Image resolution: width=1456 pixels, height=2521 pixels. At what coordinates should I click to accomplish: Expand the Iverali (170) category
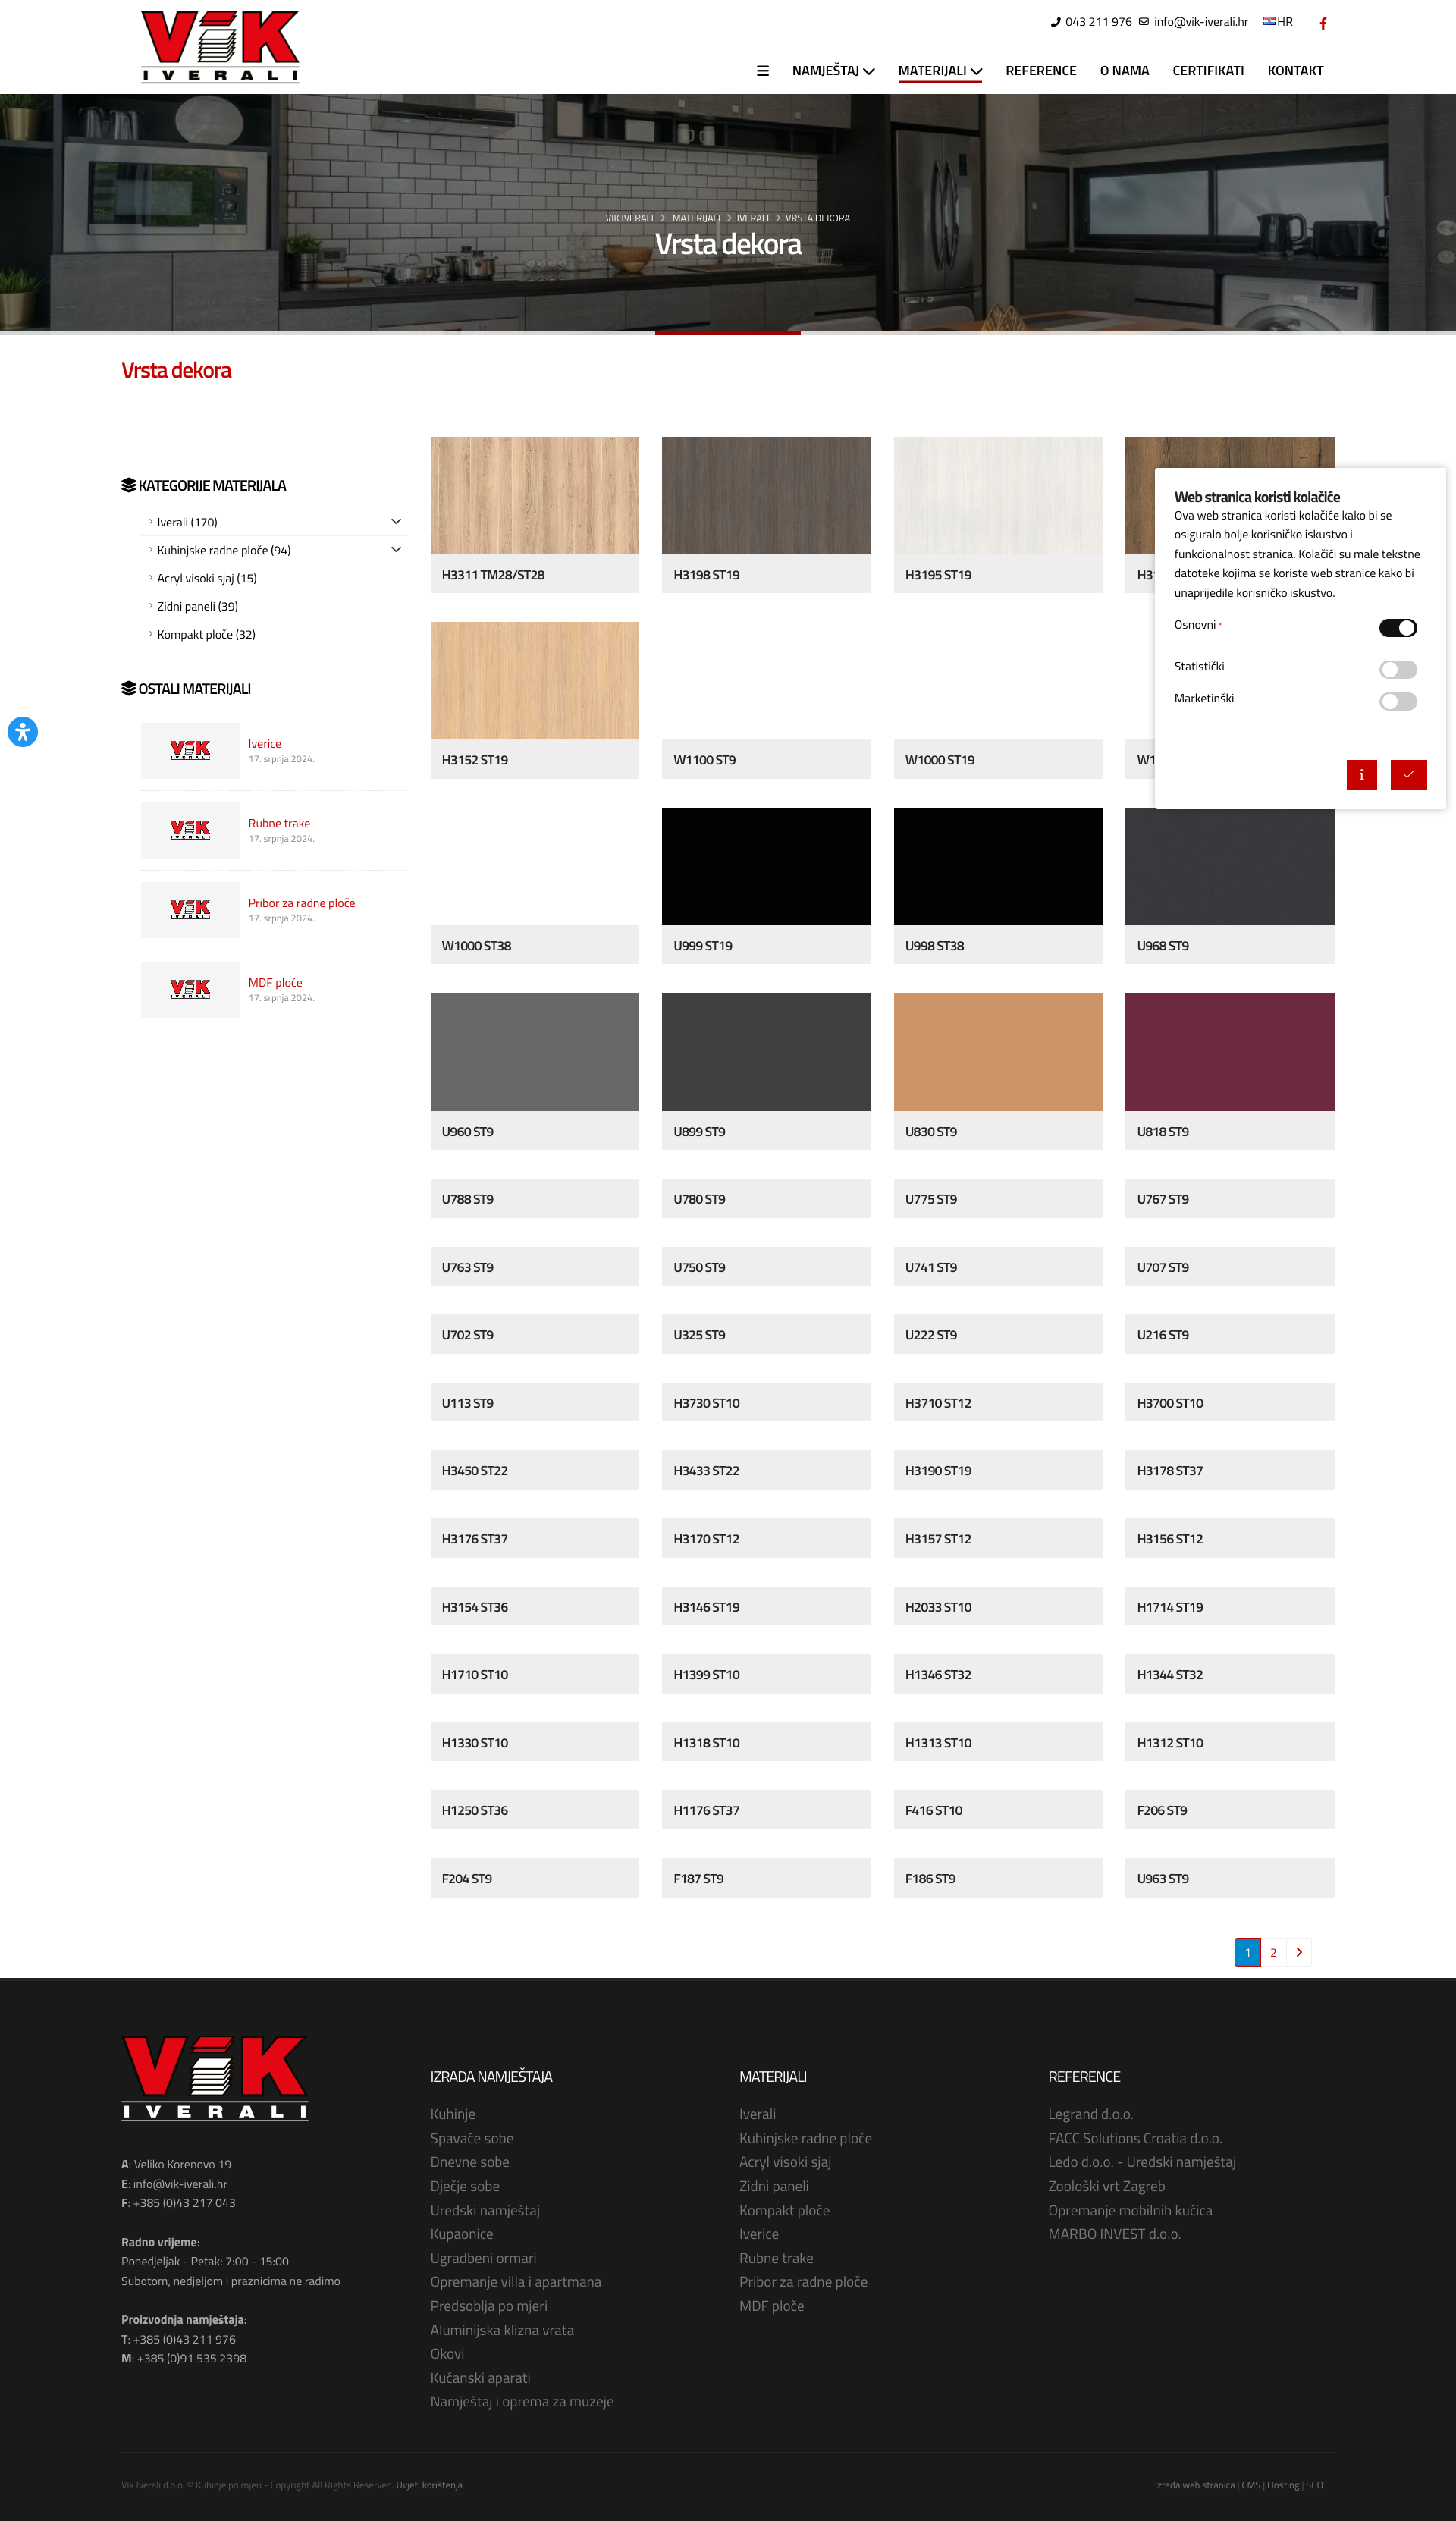(x=396, y=521)
